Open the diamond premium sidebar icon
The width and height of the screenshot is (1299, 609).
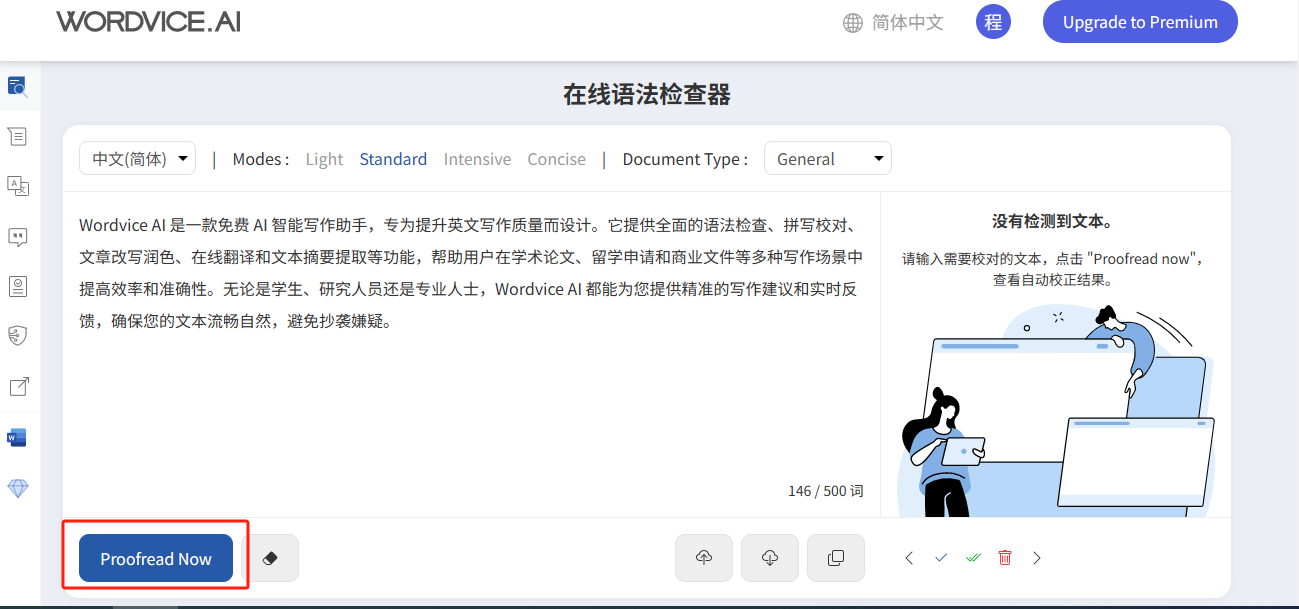(18, 488)
